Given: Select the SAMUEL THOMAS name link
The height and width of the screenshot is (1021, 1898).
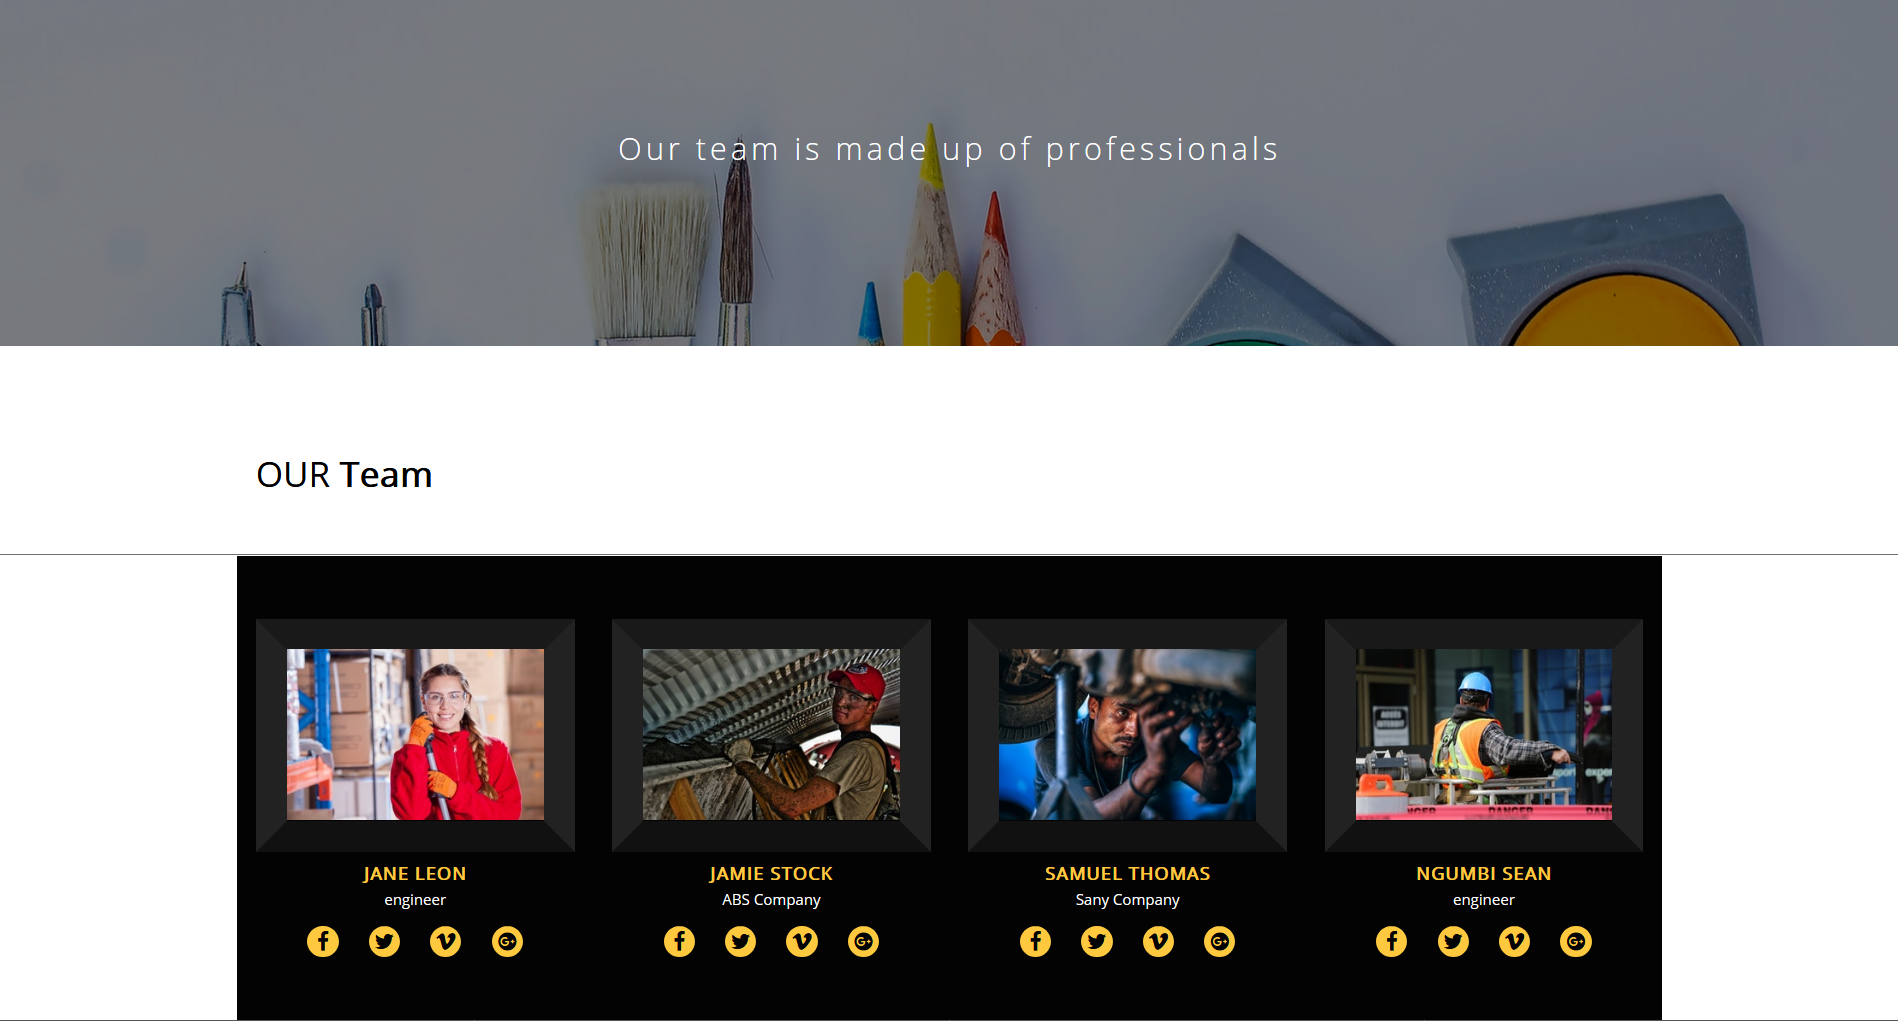Looking at the screenshot, I should pyautogui.click(x=1128, y=874).
